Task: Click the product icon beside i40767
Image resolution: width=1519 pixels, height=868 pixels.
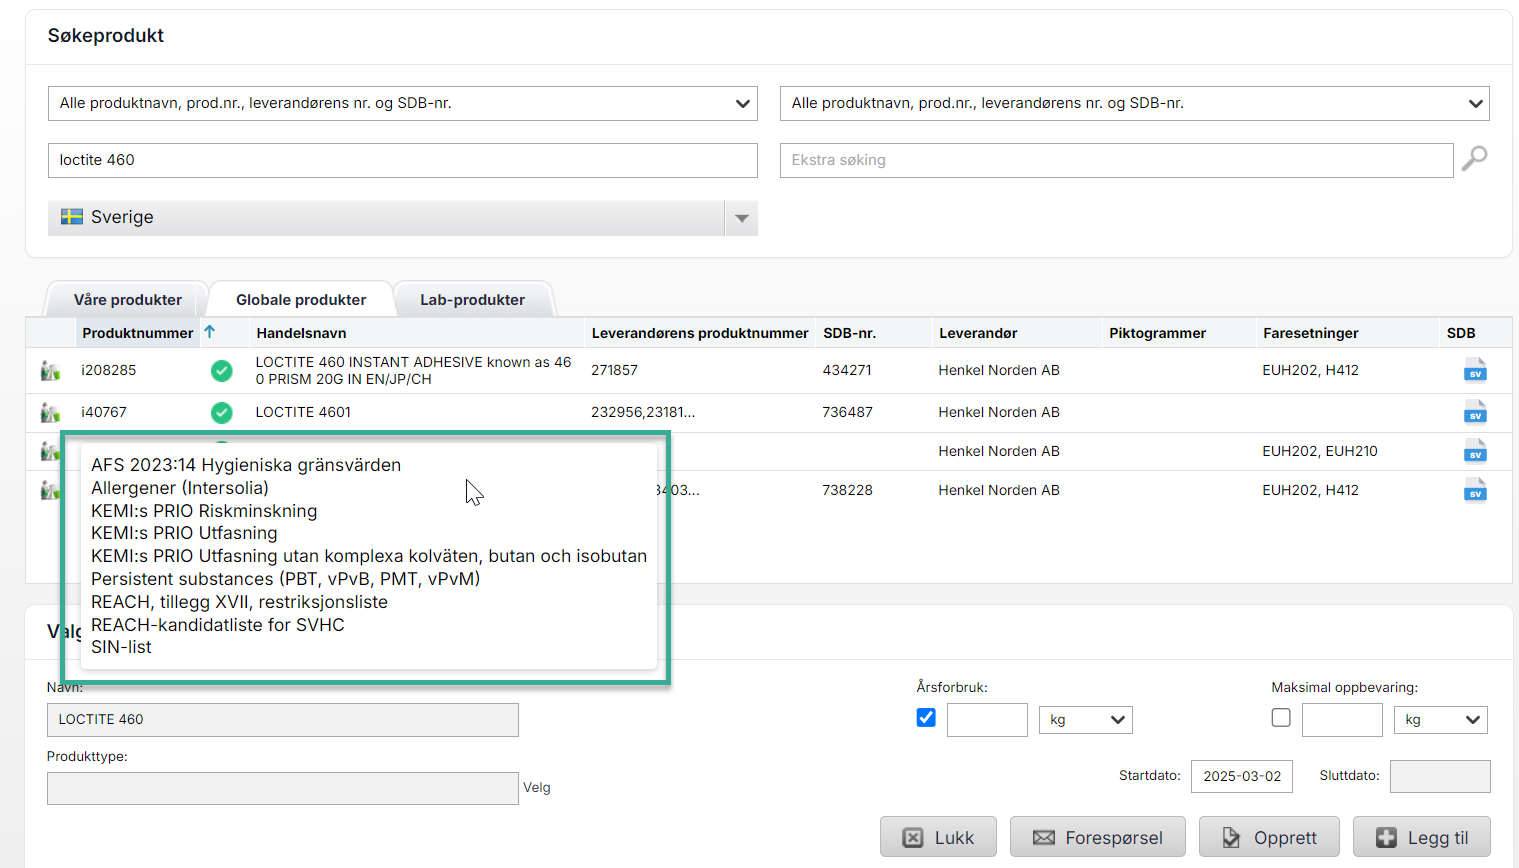Action: 50,412
